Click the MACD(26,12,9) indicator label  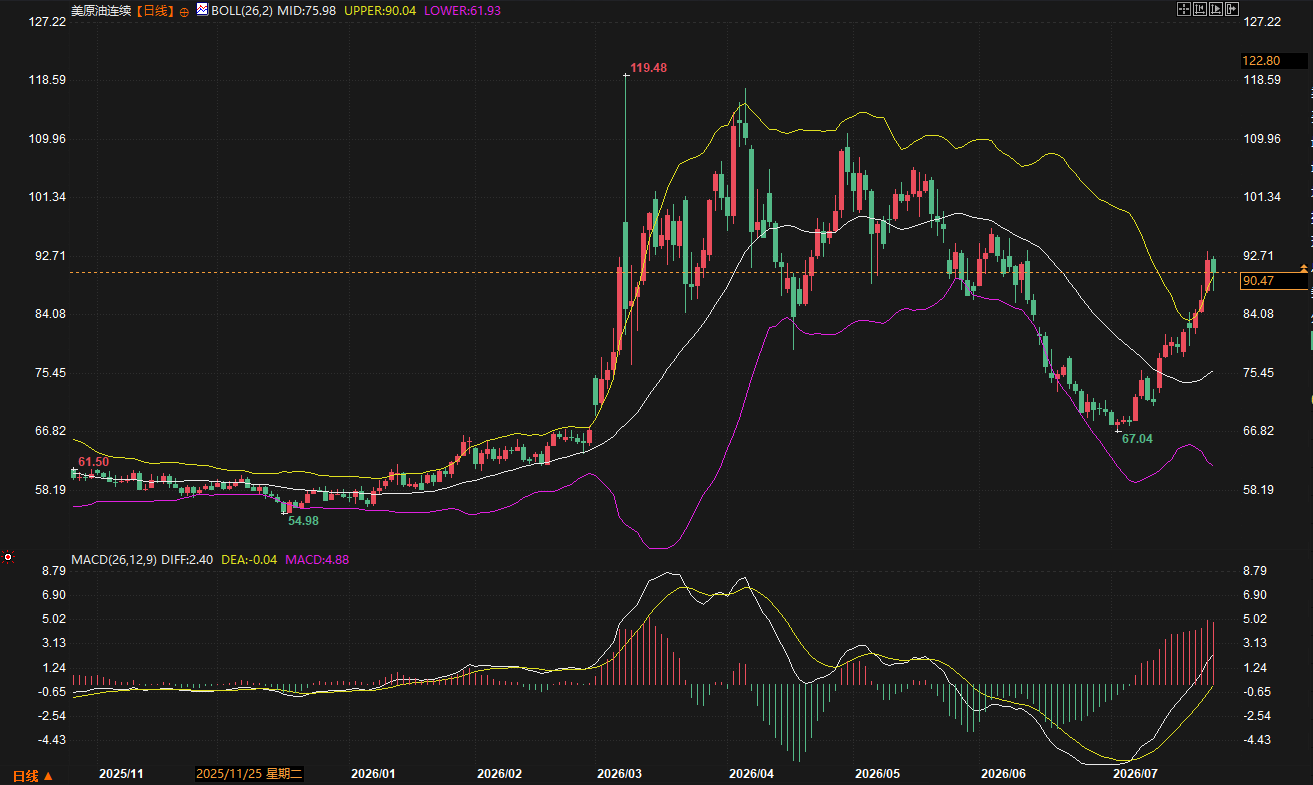[114, 560]
